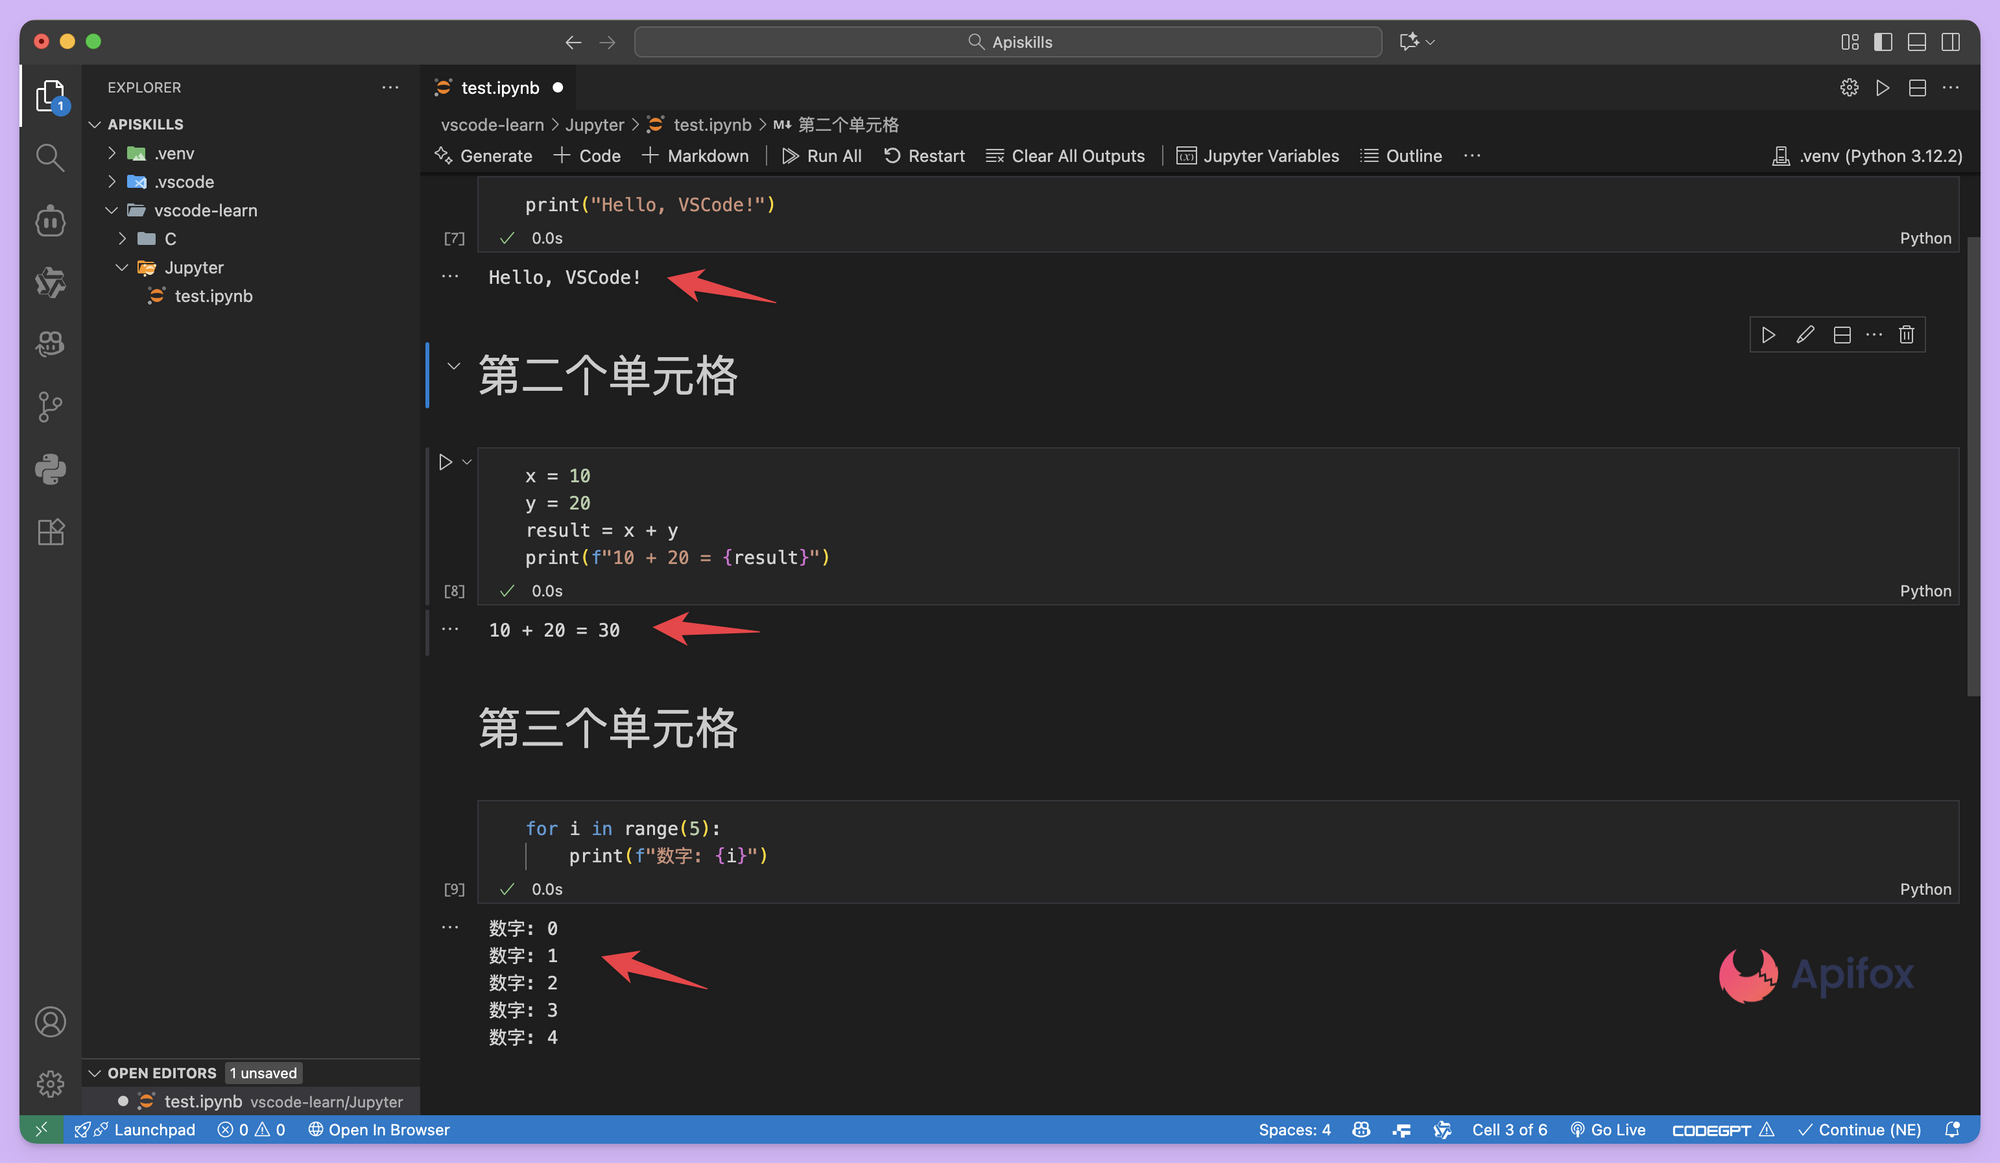Toggle the primary sidebar layout button
This screenshot has width=2000, height=1163.
tap(1883, 42)
